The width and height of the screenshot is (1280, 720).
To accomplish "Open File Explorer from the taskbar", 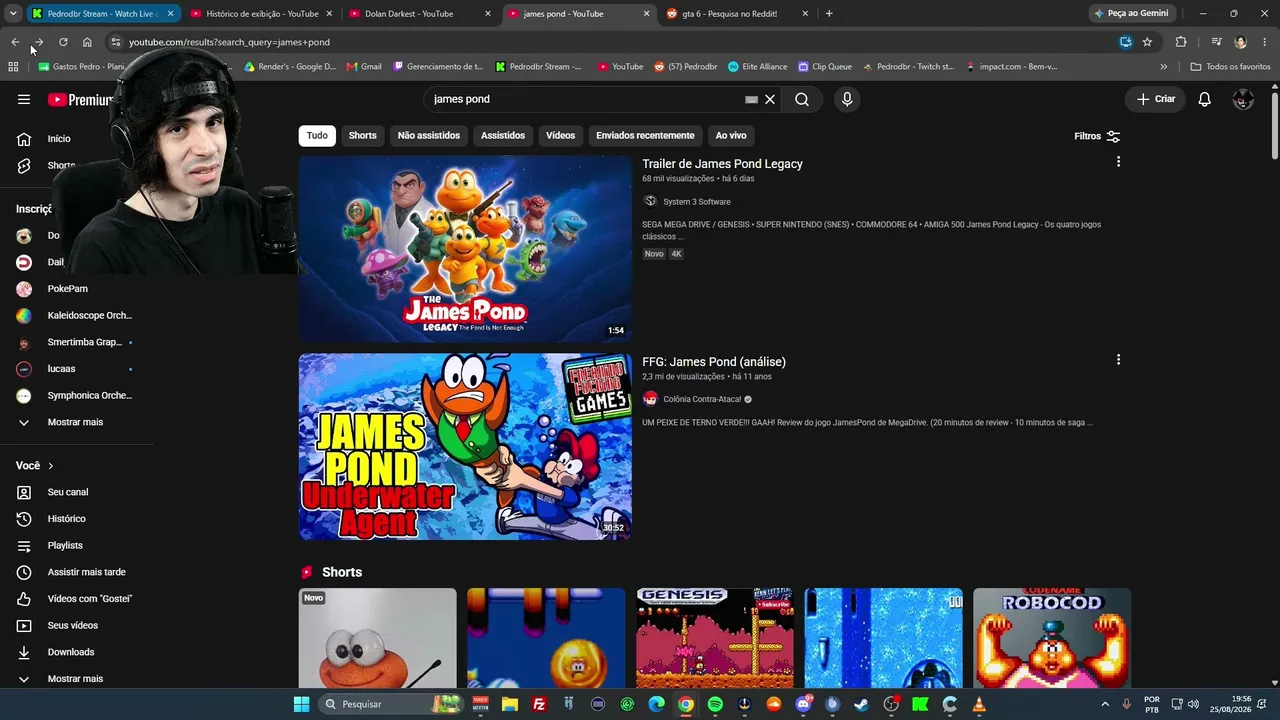I will coord(510,704).
